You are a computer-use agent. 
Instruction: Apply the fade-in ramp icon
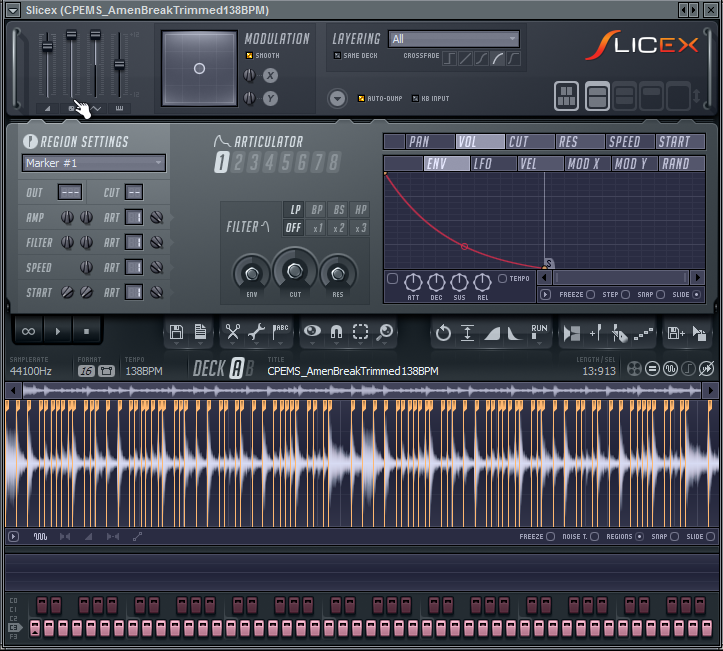492,333
